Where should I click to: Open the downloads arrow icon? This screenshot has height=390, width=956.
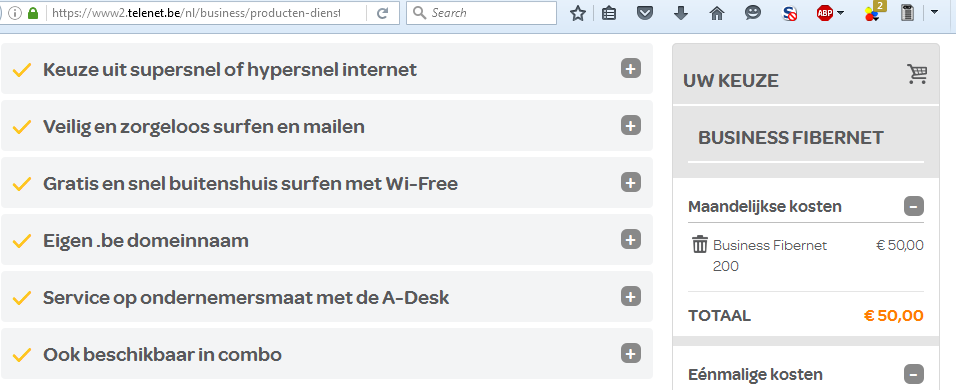click(x=681, y=13)
